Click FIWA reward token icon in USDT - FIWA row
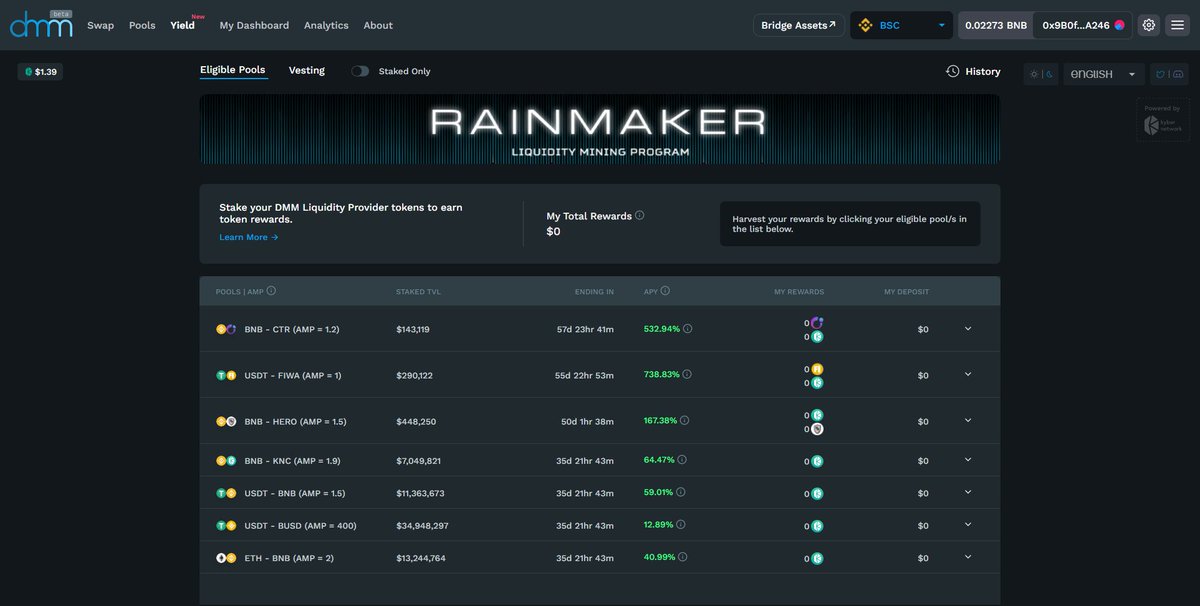Image resolution: width=1200 pixels, height=606 pixels. (817, 369)
